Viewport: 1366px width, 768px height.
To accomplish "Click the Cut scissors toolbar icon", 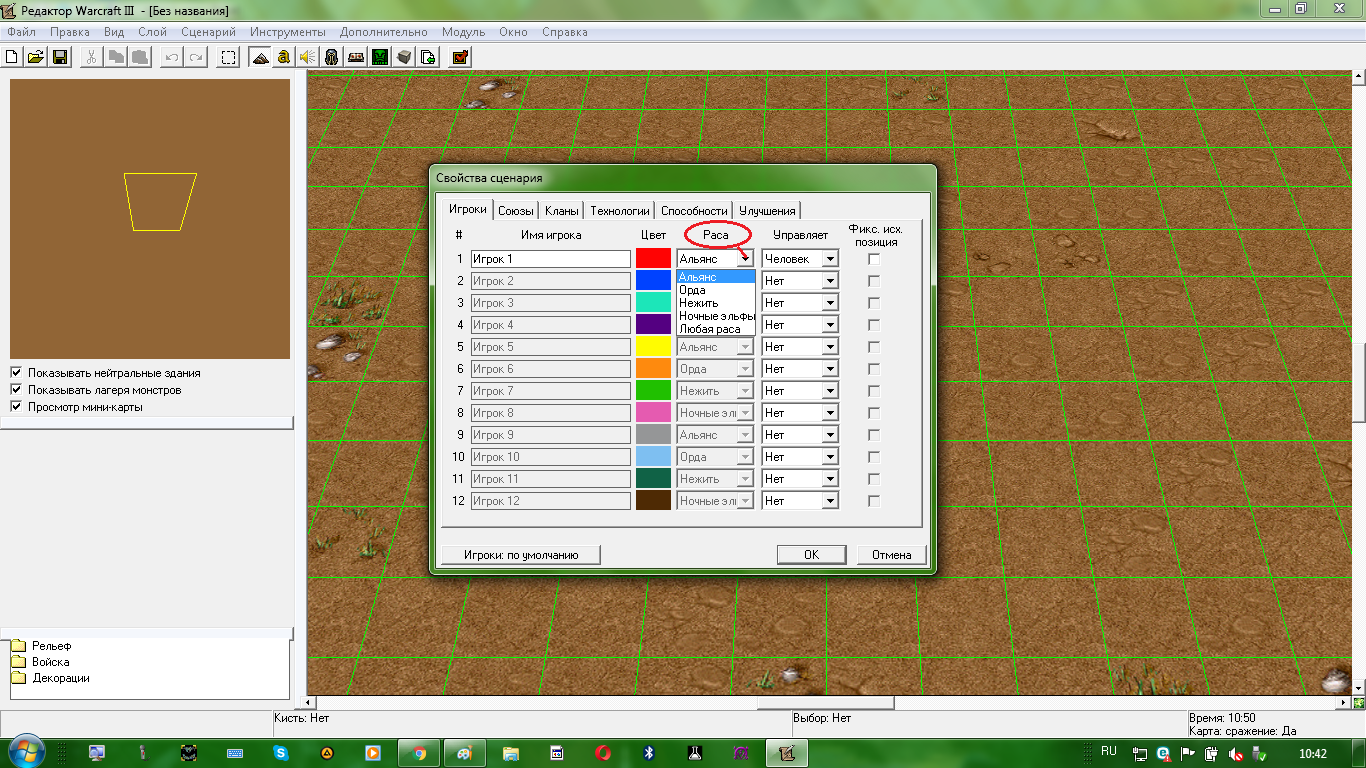I will [x=91, y=57].
